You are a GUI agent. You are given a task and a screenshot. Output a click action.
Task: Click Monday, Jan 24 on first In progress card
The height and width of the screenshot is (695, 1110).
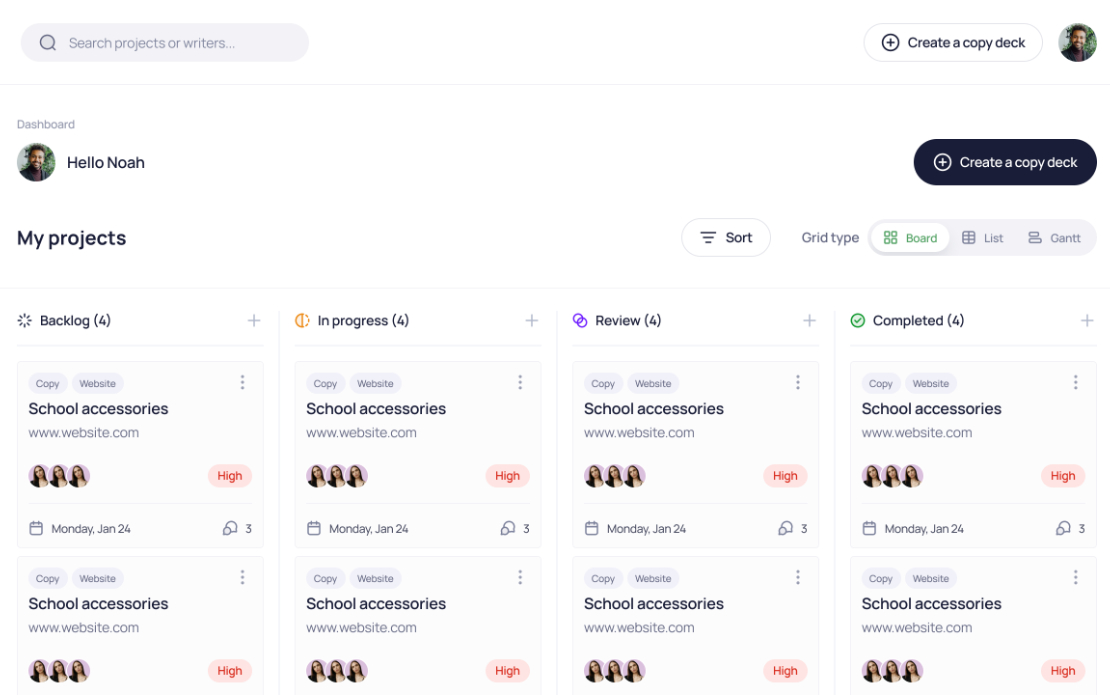click(x=369, y=529)
